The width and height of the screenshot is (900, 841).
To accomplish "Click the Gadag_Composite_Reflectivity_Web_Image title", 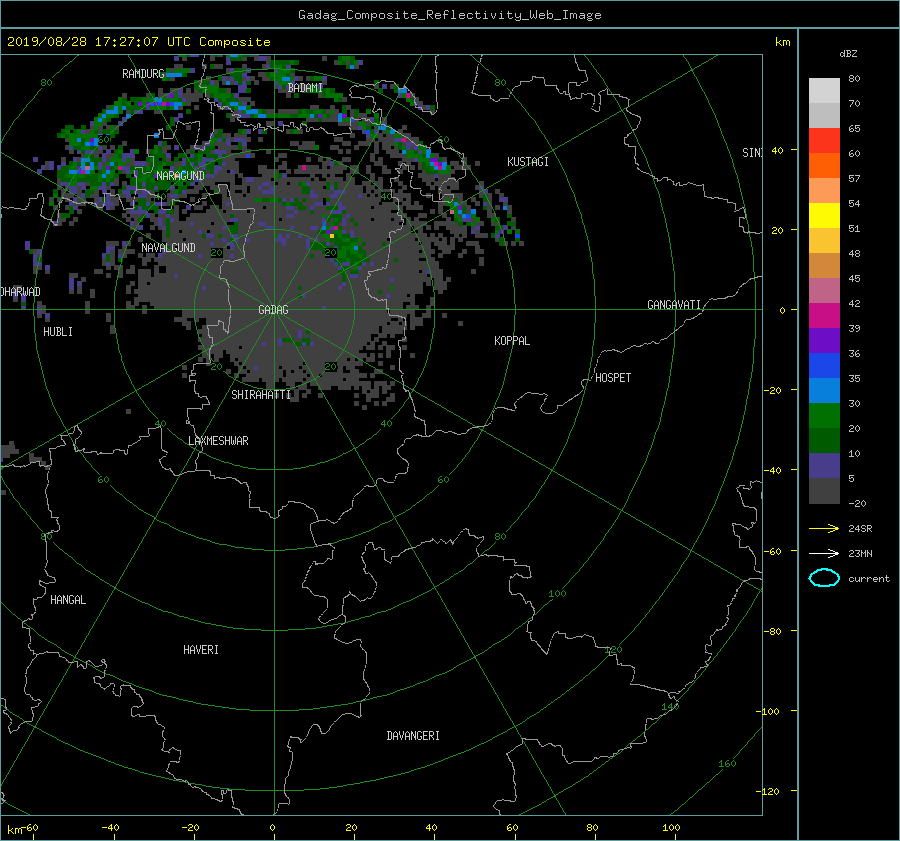I will pyautogui.click(x=449, y=15).
